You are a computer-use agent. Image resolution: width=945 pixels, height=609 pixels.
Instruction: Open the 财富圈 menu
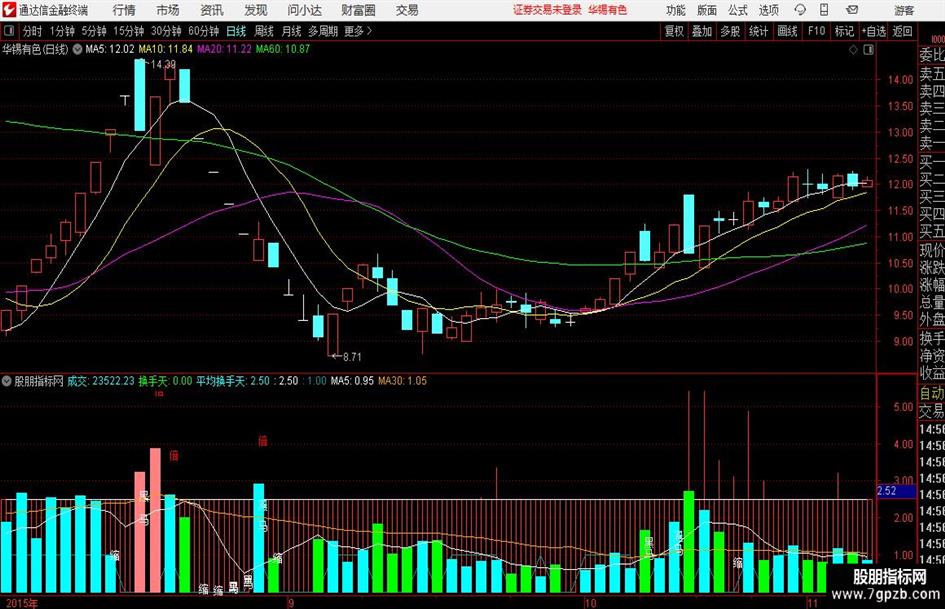coord(358,10)
